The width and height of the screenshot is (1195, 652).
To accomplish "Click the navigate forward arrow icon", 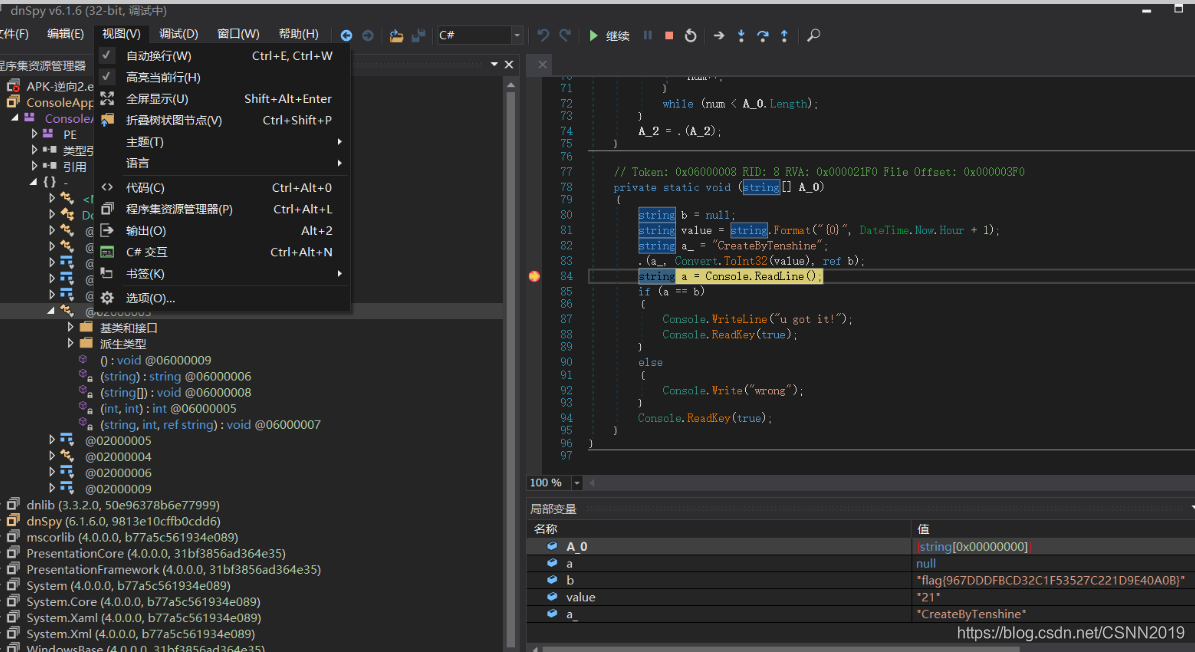I will (367, 35).
